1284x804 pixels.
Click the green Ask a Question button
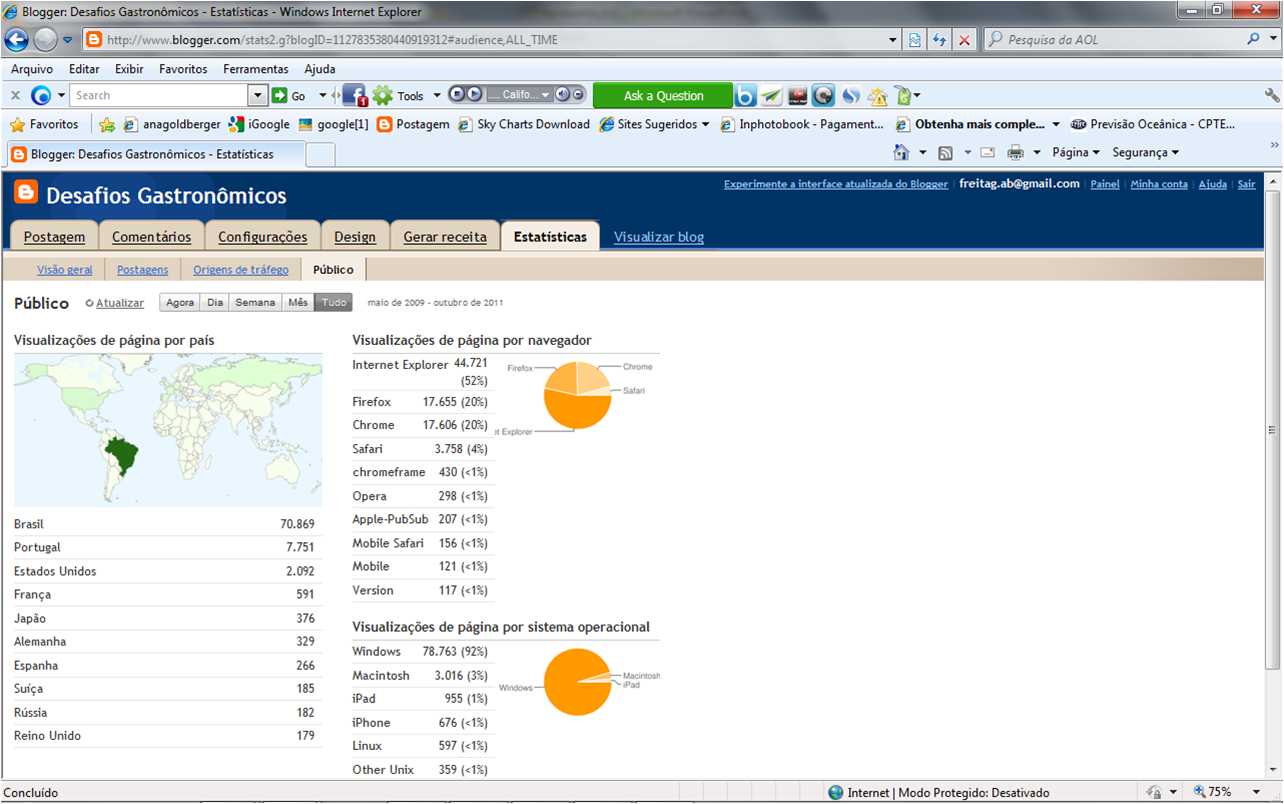(663, 96)
